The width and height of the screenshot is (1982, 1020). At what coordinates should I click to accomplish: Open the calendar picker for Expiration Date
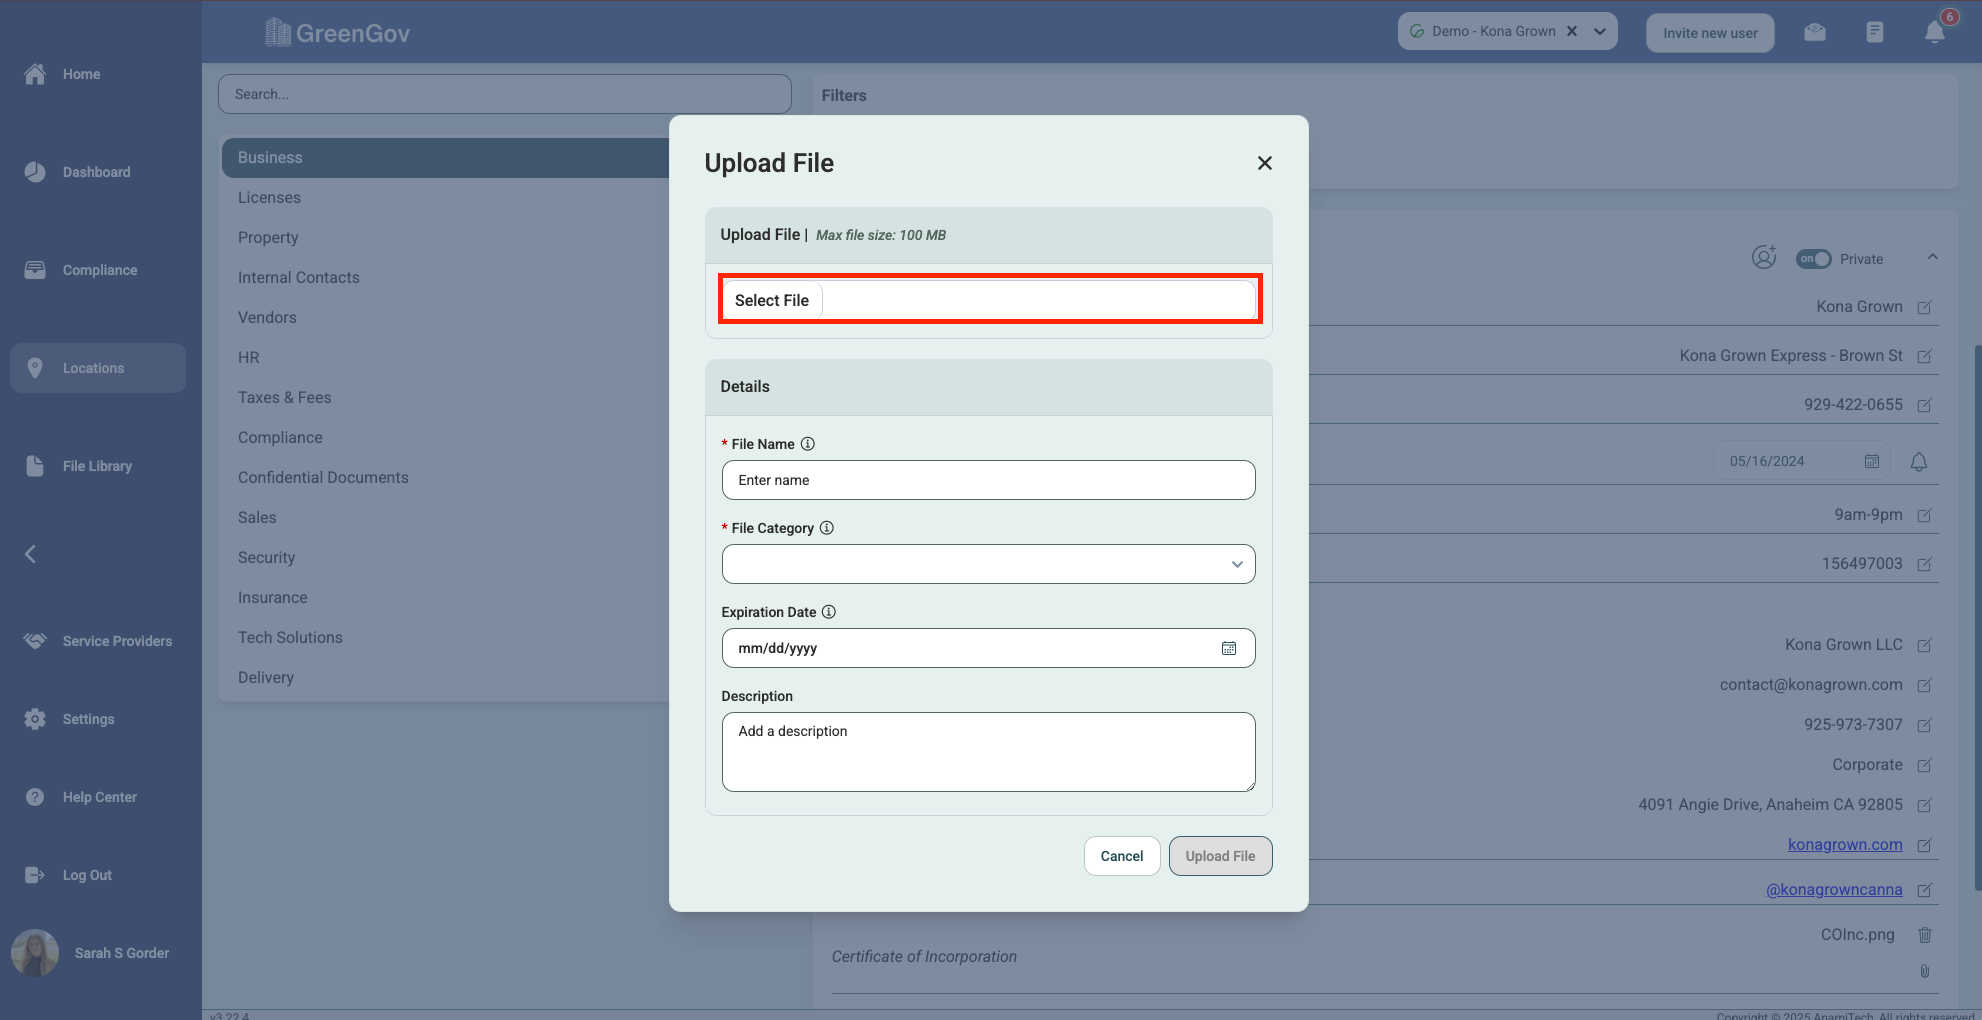1228,648
